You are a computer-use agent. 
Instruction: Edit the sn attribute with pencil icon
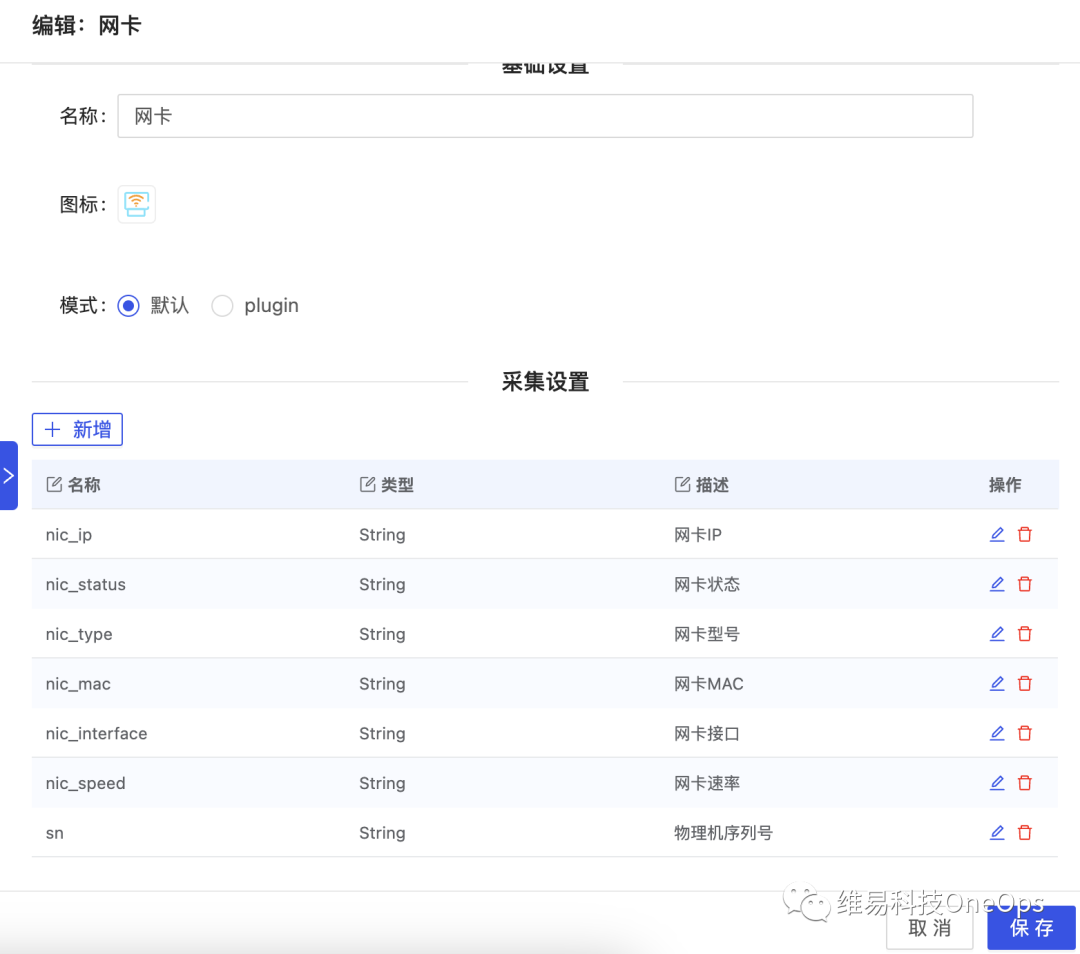(x=997, y=832)
